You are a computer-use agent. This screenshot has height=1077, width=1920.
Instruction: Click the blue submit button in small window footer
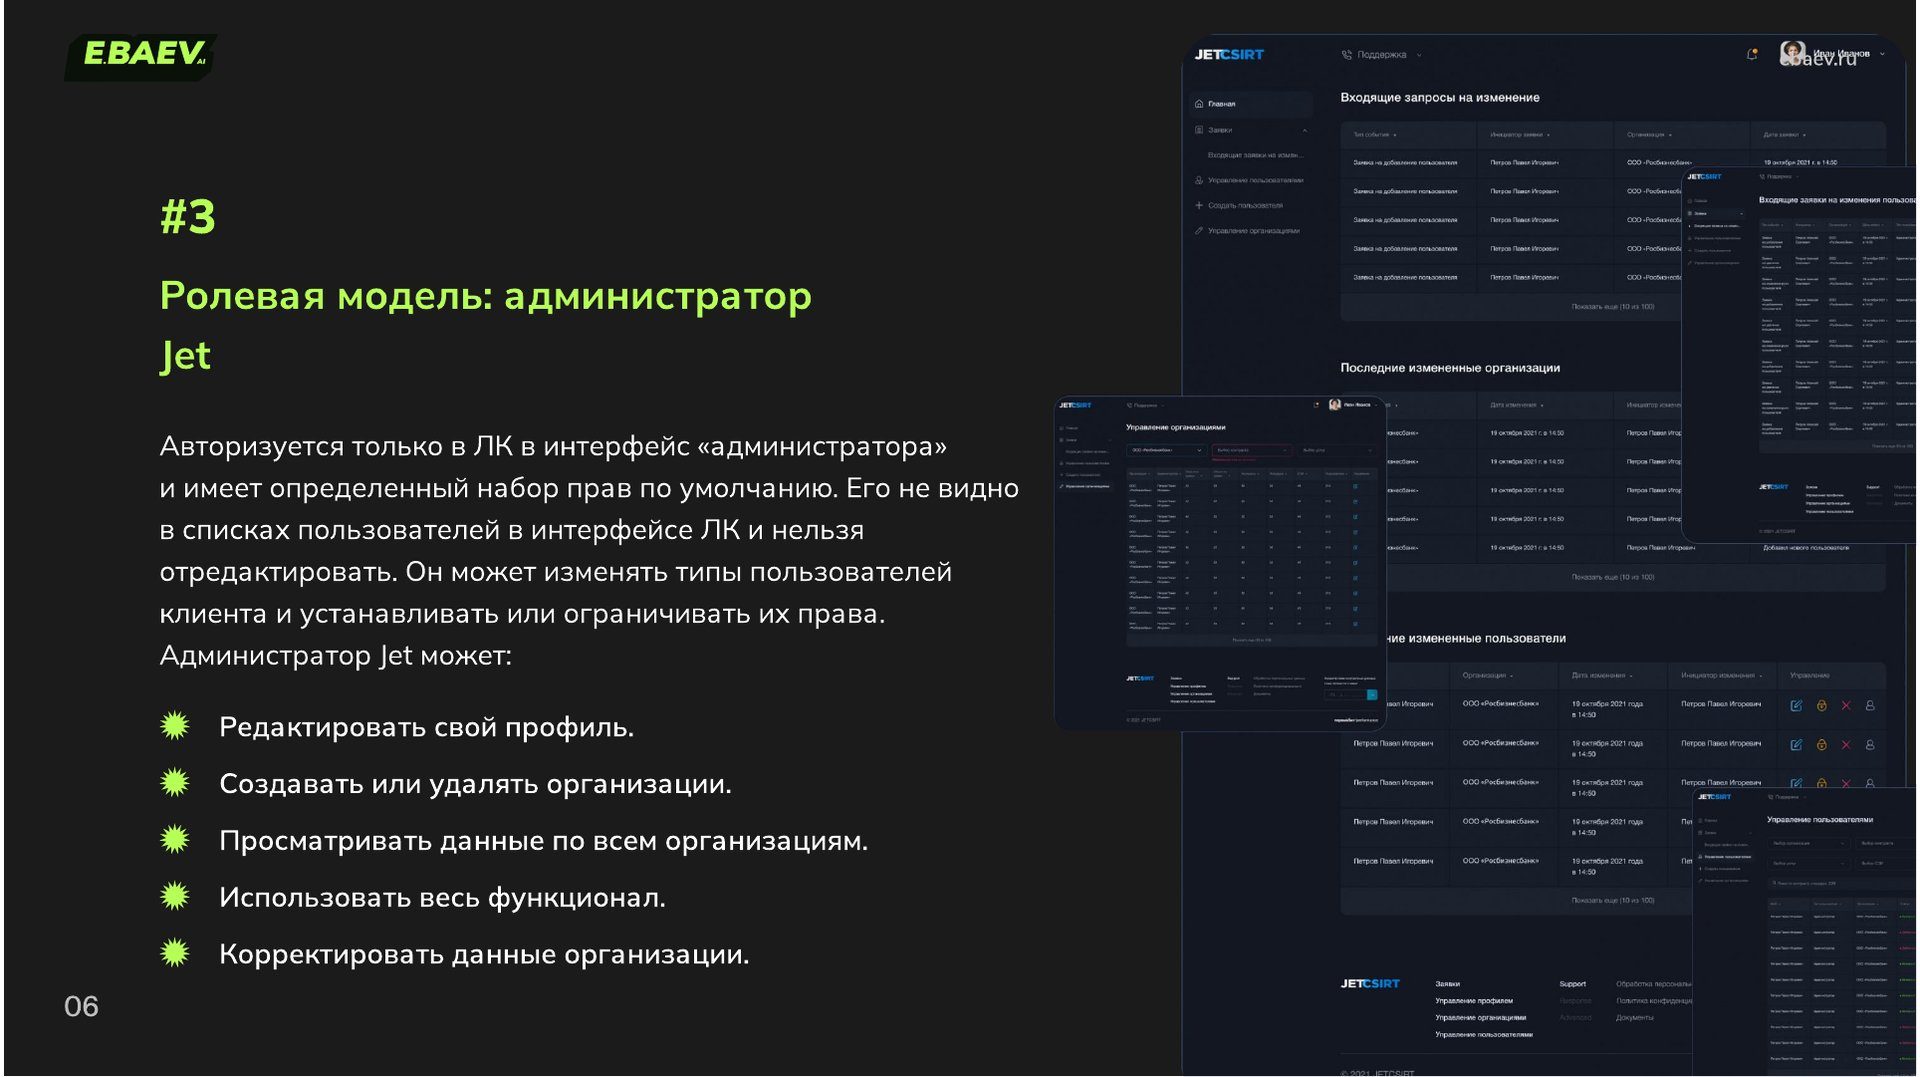pyautogui.click(x=1372, y=695)
